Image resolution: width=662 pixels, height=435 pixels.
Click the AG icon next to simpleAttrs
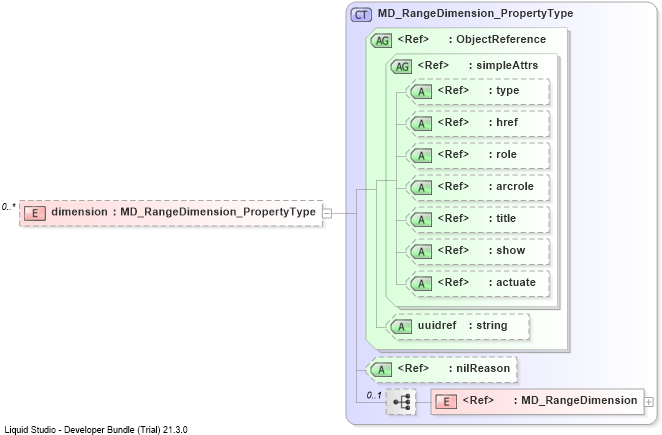coord(401,66)
